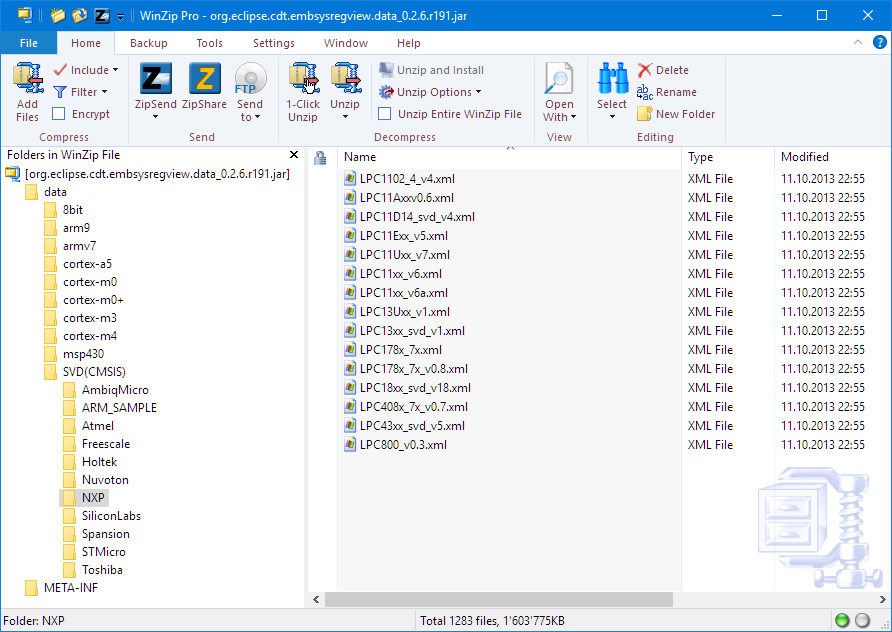Enable the Encrypt checkbox
The image size is (892, 632).
[x=59, y=114]
